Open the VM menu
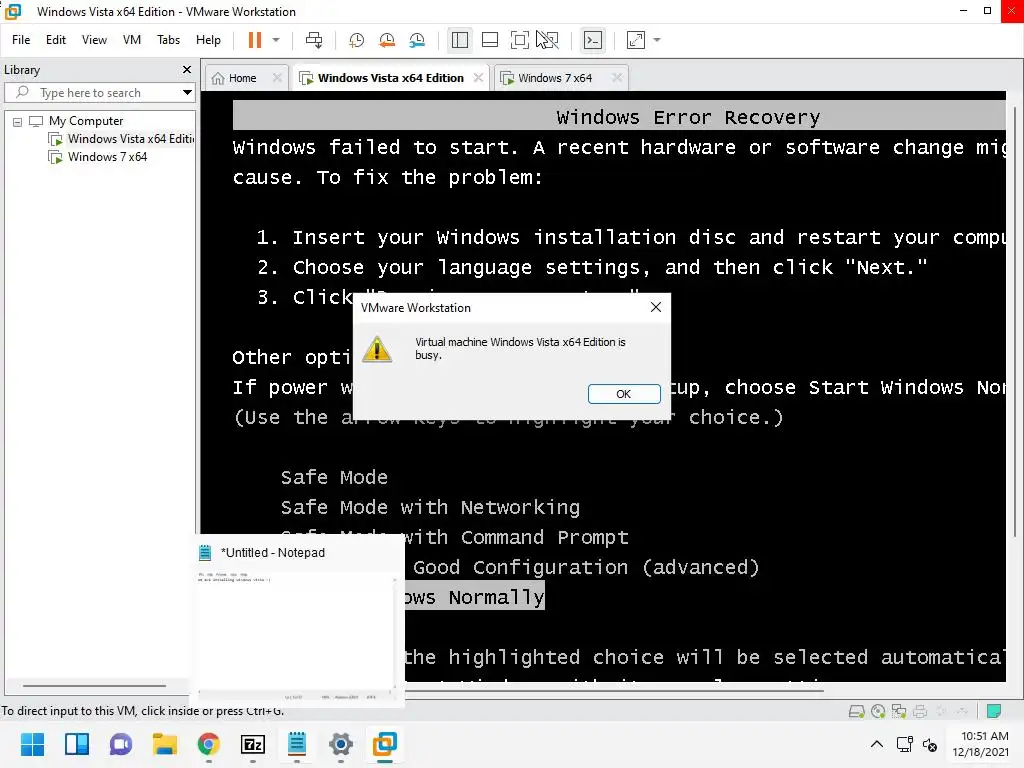Screen dimensions: 1024x768 click(132, 40)
